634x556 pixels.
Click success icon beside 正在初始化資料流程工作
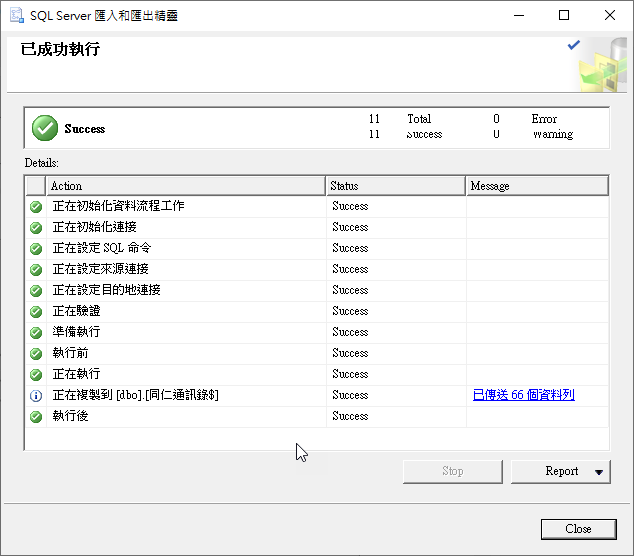[36, 207]
